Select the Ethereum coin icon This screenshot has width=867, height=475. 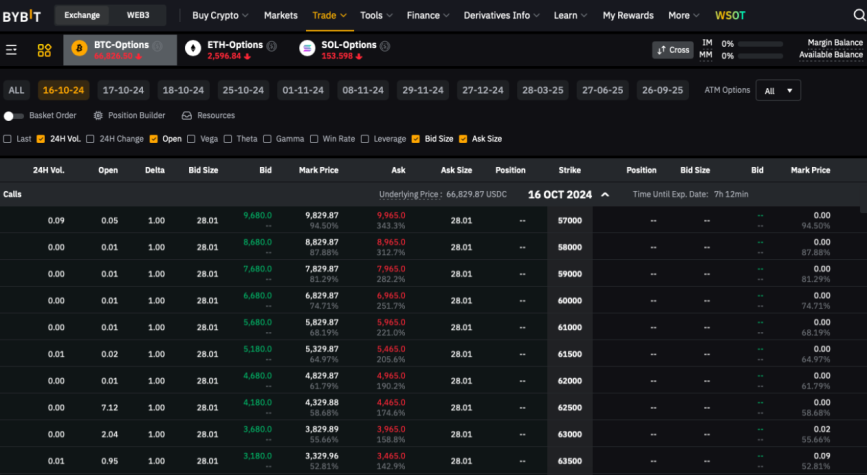(193, 49)
